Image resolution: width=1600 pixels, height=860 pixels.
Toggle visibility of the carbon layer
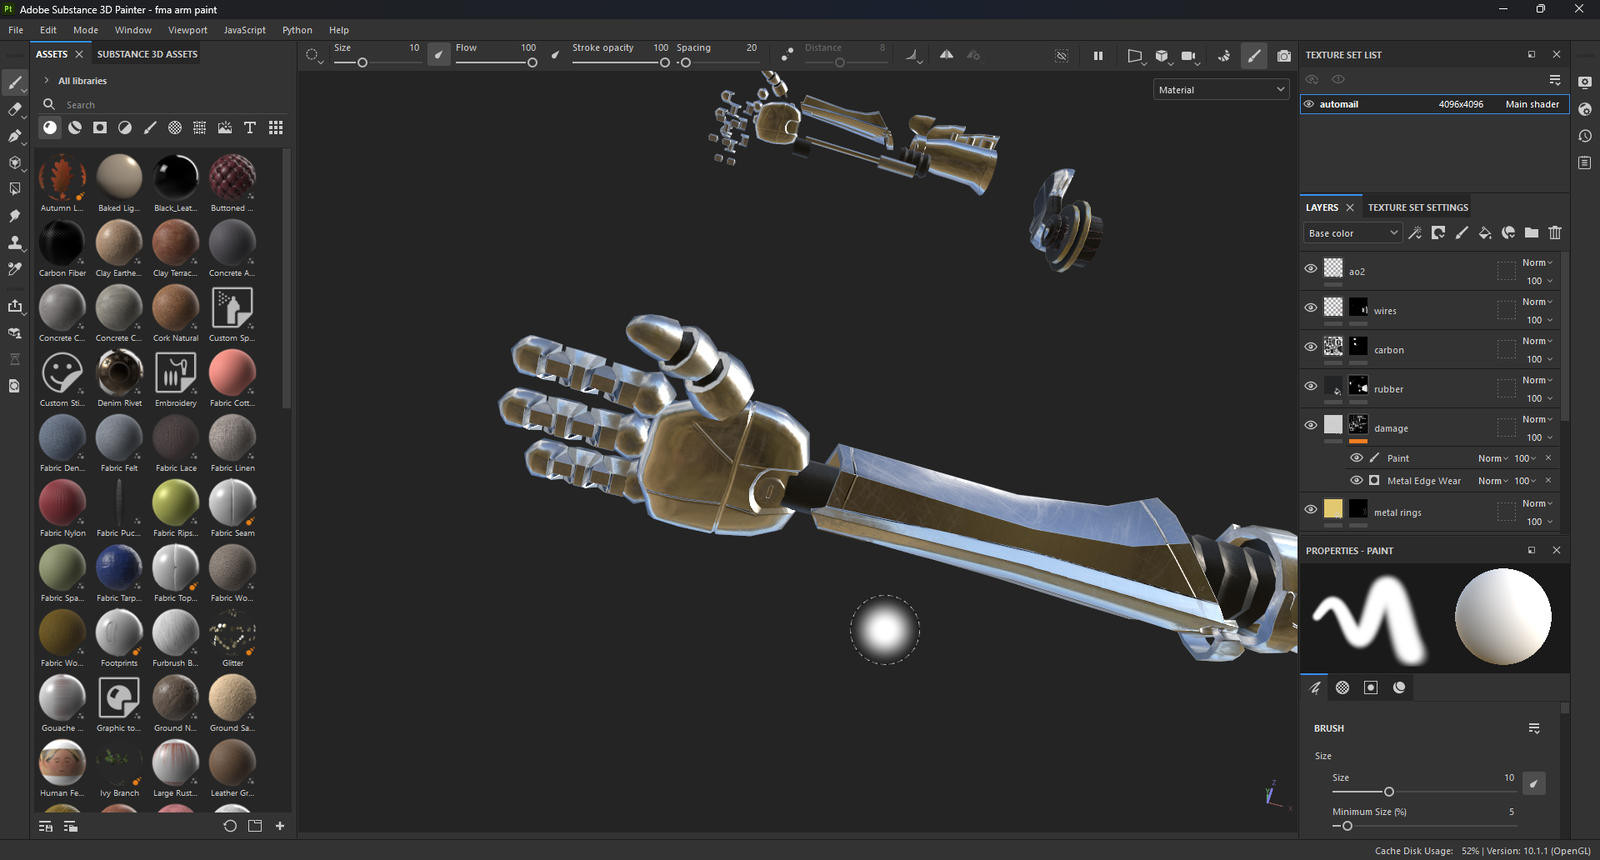[x=1311, y=347]
